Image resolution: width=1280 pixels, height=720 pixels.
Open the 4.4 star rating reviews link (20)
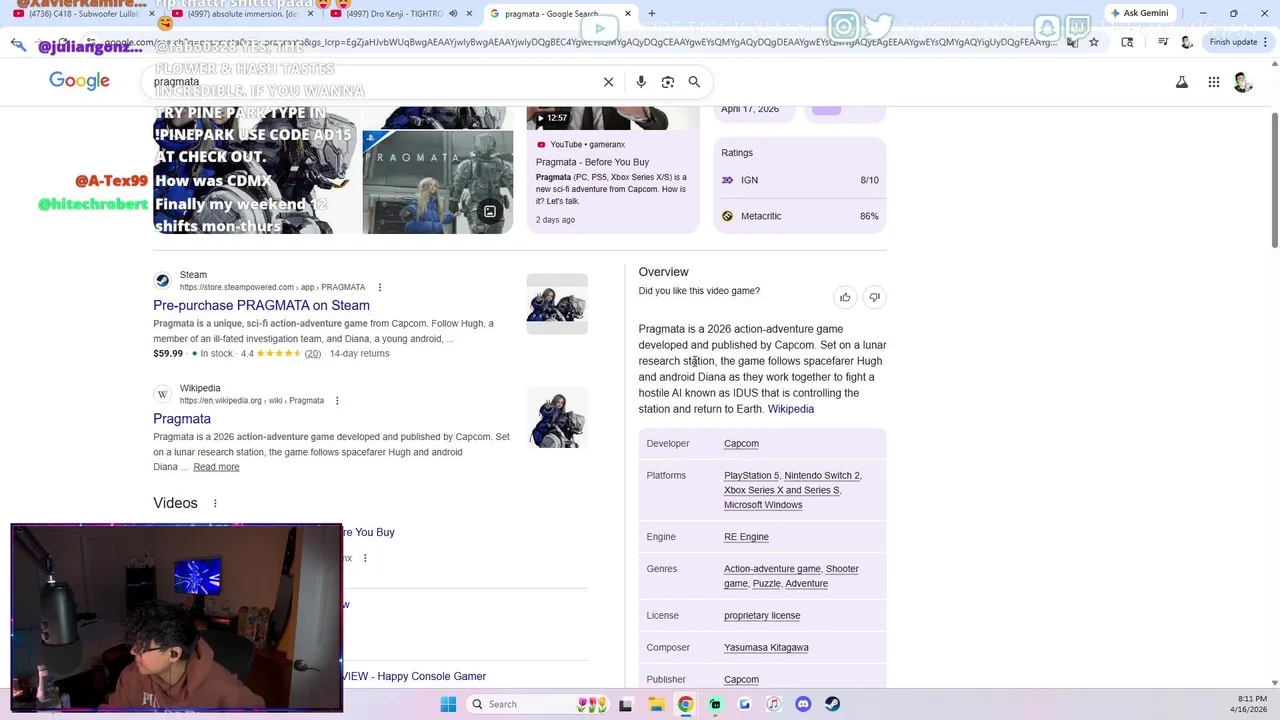coord(313,354)
